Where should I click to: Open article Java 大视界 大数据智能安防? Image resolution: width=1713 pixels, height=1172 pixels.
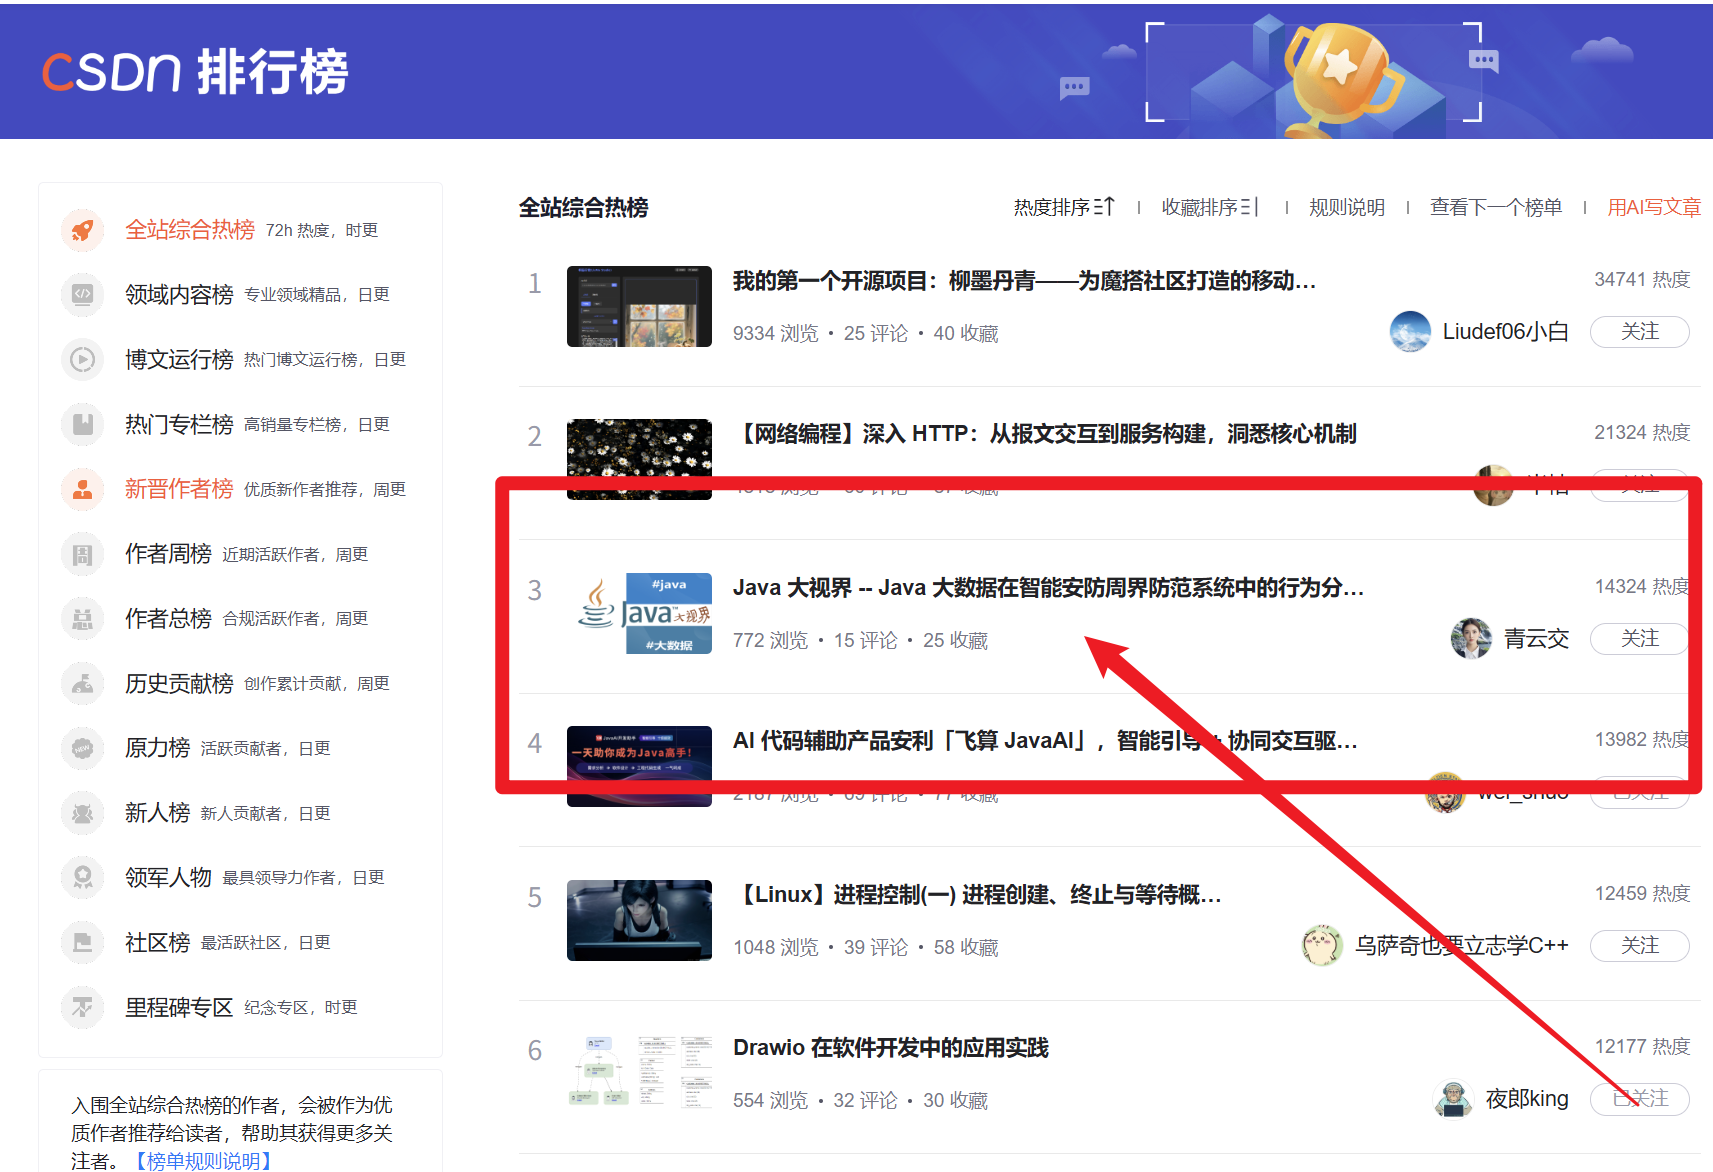click(x=1048, y=588)
